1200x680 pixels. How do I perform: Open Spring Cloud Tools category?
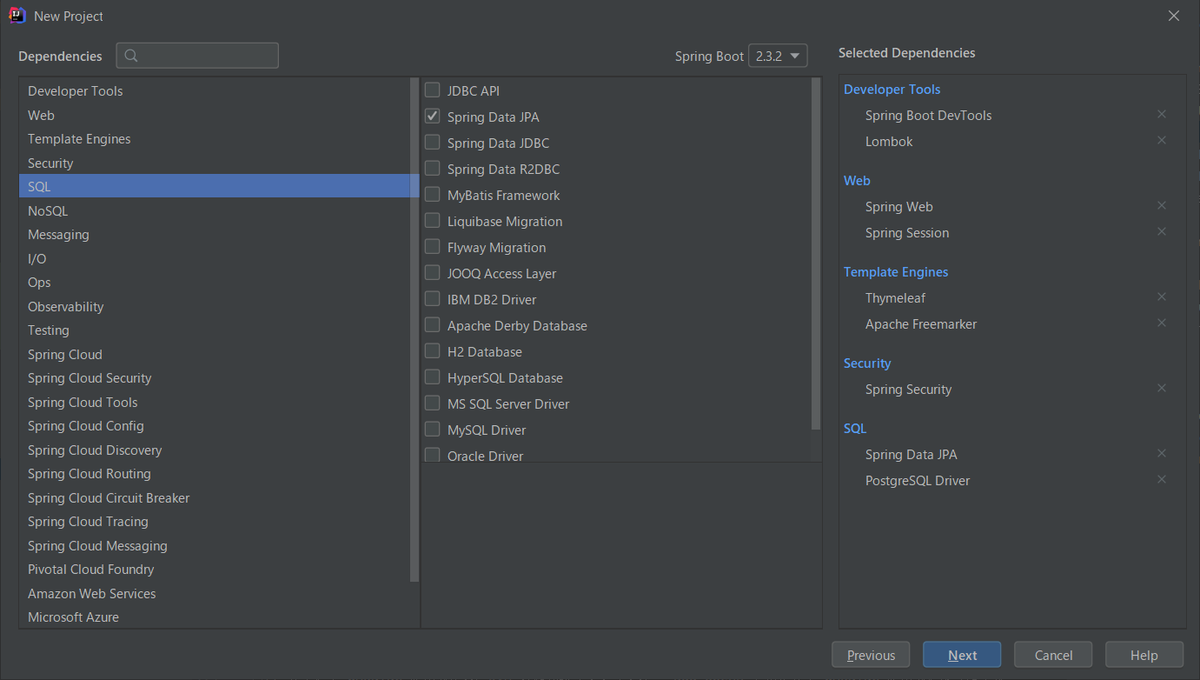[x=214, y=402]
